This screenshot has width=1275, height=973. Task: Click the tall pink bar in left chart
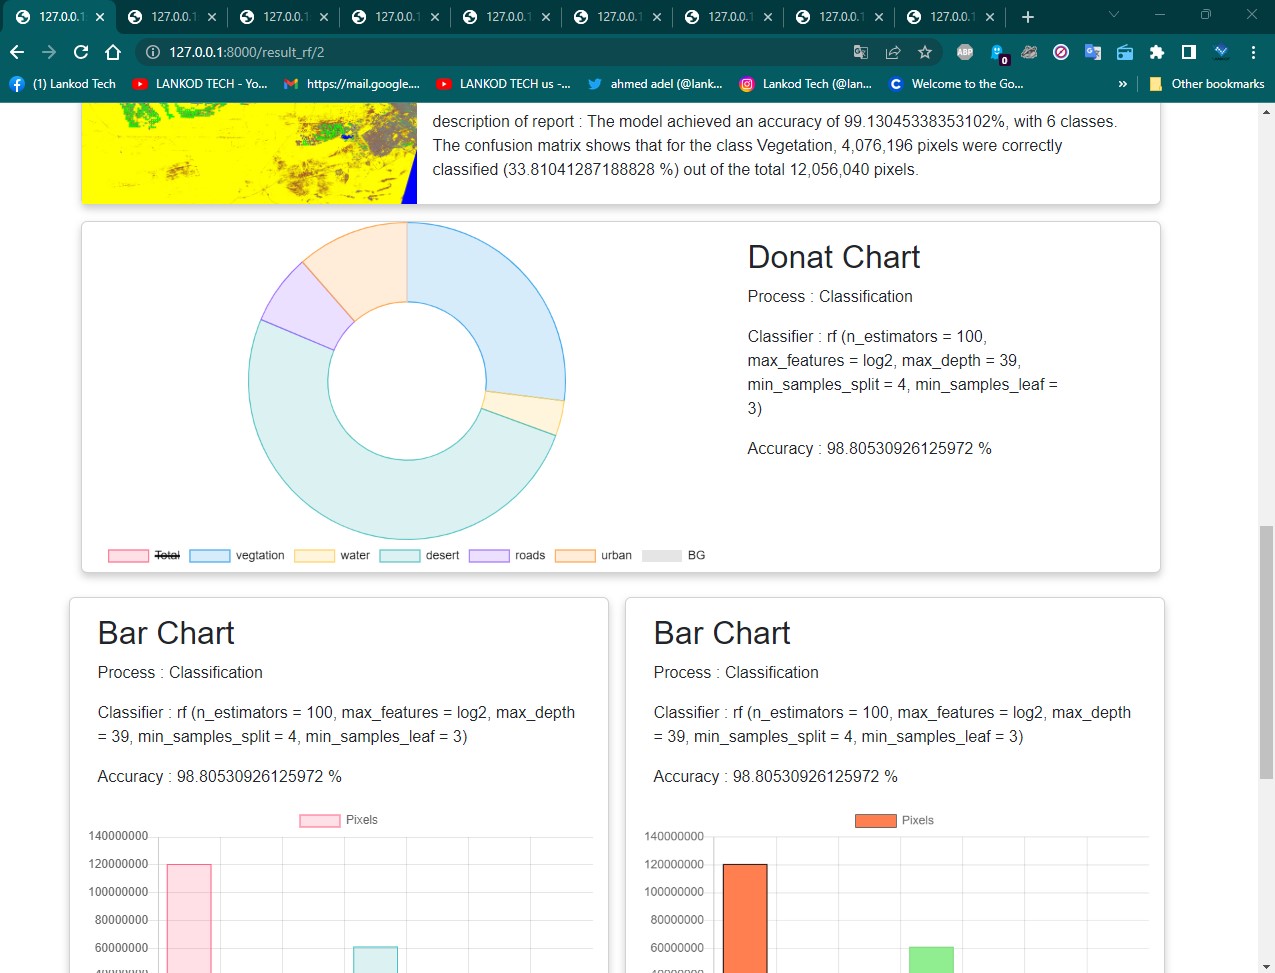(x=189, y=918)
